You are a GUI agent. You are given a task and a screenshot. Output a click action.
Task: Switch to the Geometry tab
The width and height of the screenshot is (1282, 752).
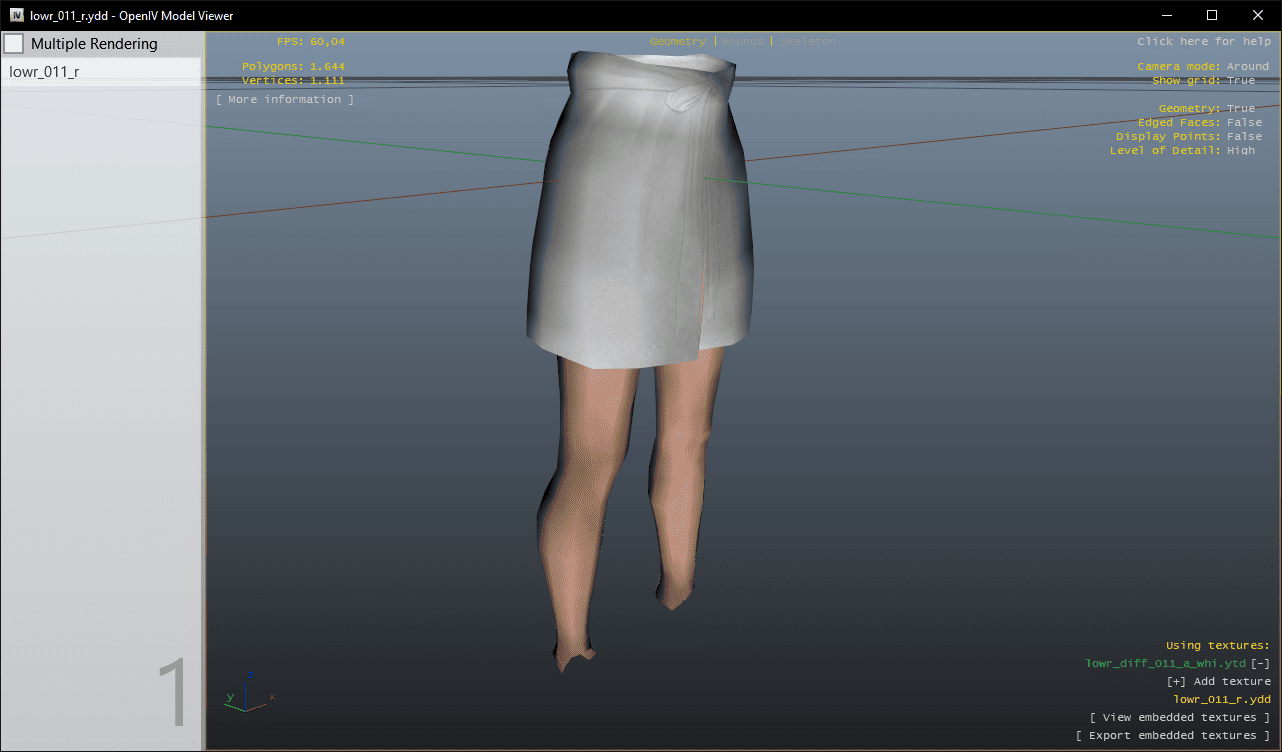[677, 42]
